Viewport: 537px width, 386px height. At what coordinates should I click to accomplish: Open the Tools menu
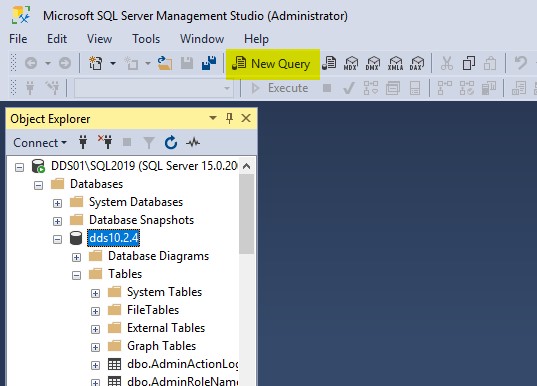coord(146,39)
